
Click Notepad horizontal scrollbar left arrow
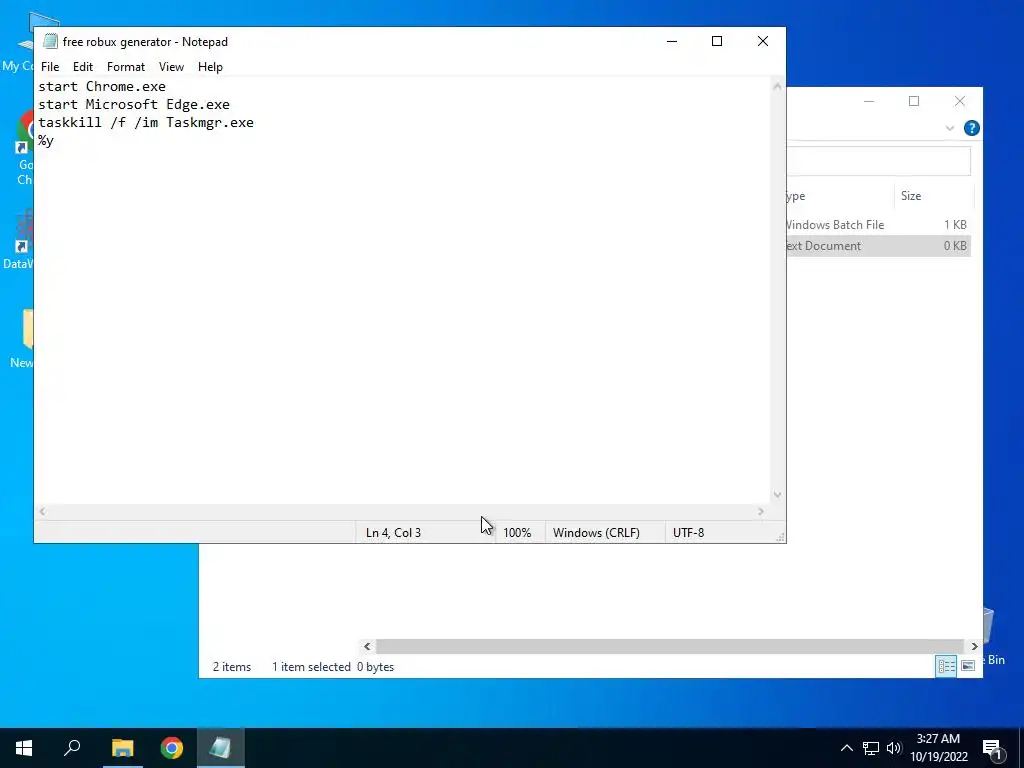42,511
